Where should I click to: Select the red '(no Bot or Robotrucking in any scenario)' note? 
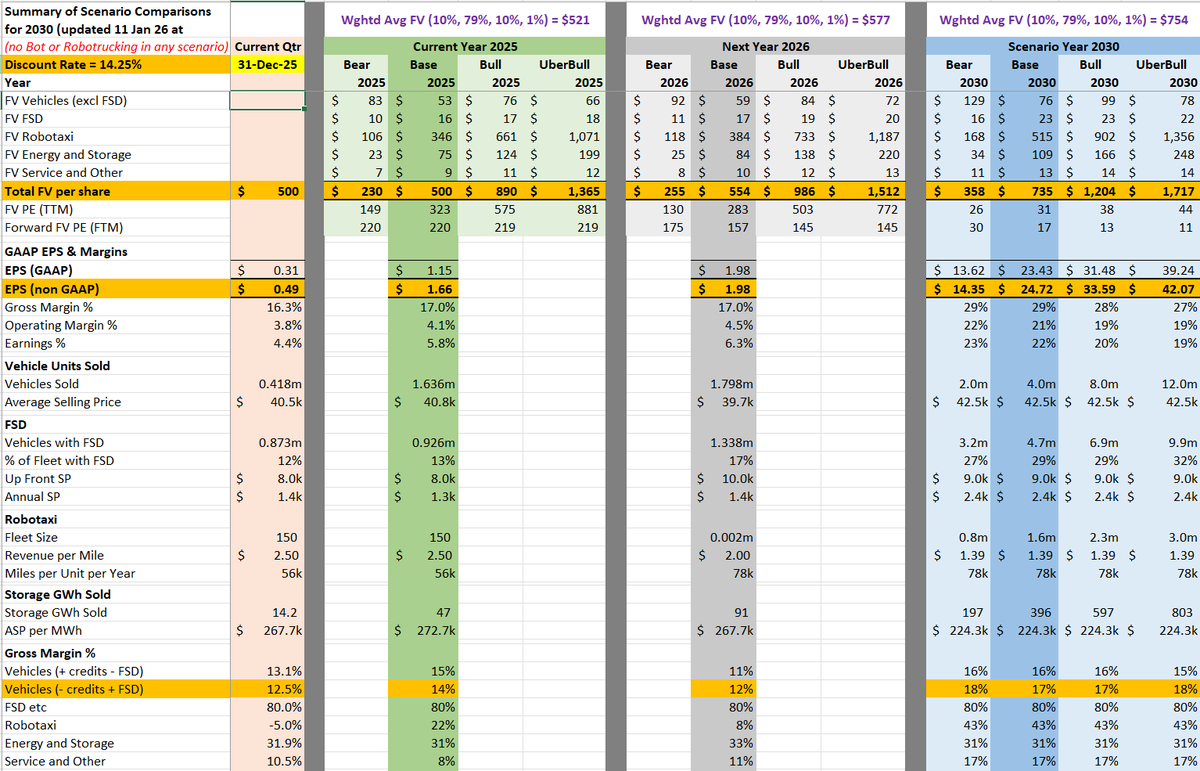(x=115, y=46)
